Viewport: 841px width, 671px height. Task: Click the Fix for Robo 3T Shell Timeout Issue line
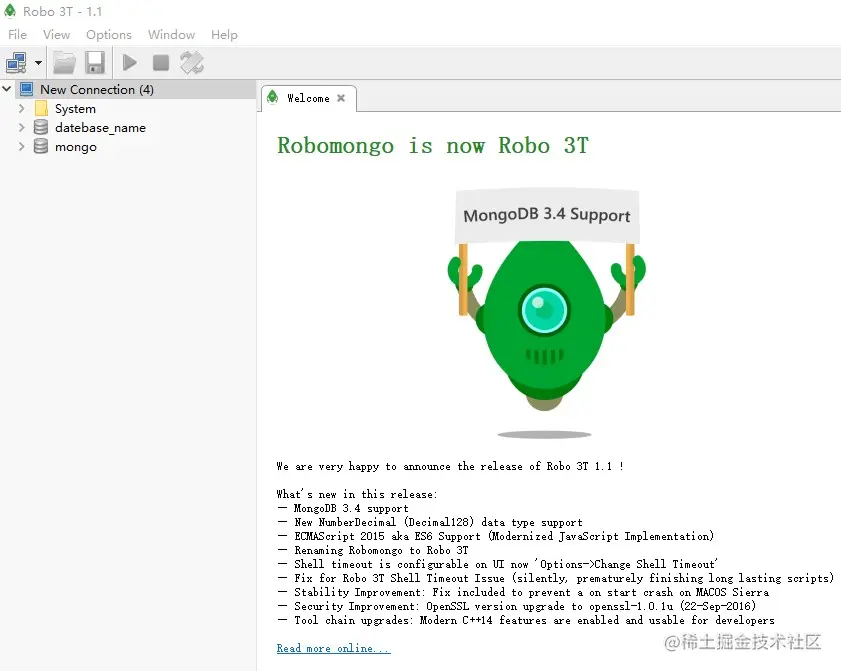(556, 578)
